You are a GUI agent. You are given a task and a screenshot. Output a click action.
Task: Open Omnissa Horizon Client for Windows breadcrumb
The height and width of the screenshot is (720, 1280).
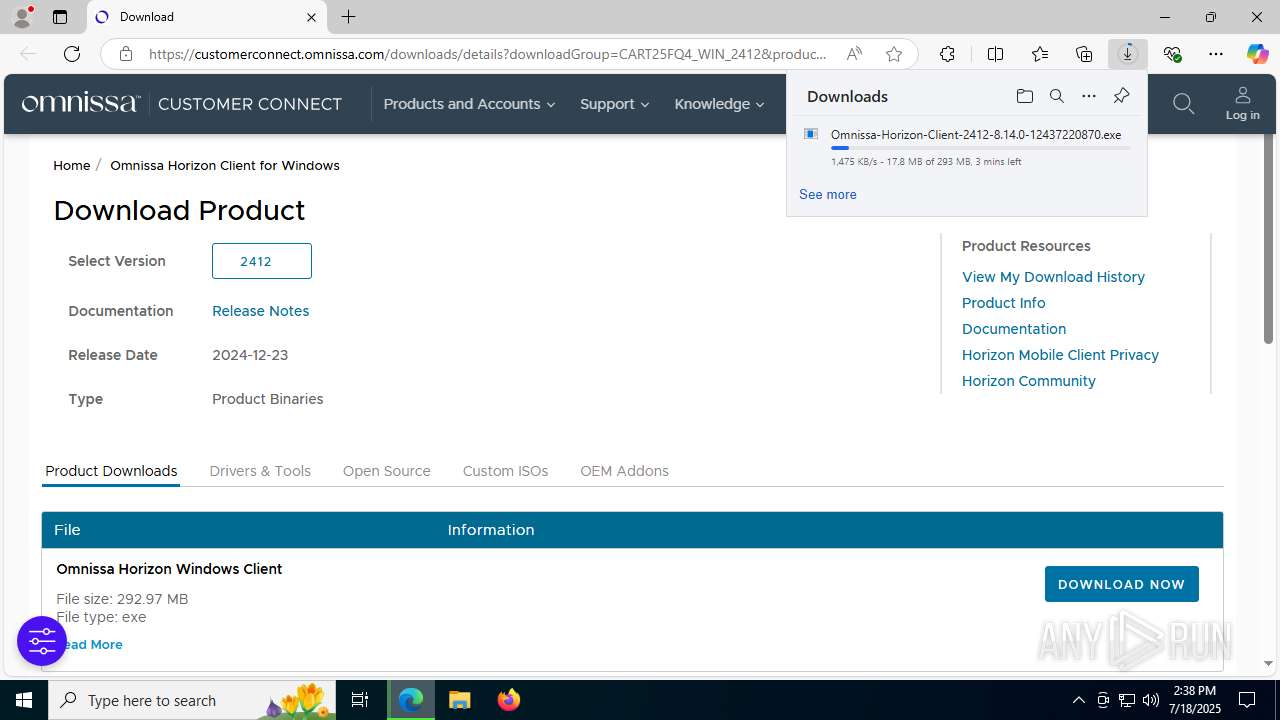coord(225,165)
